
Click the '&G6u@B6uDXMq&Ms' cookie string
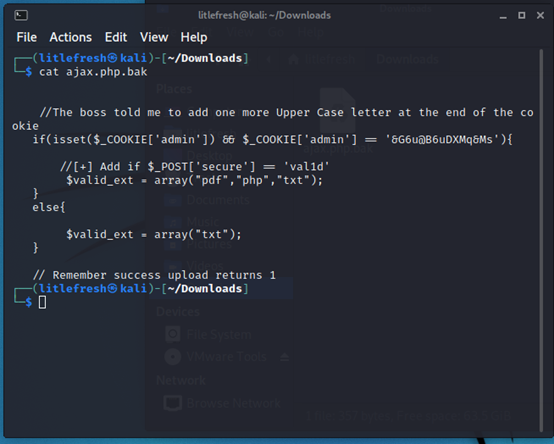point(442,140)
